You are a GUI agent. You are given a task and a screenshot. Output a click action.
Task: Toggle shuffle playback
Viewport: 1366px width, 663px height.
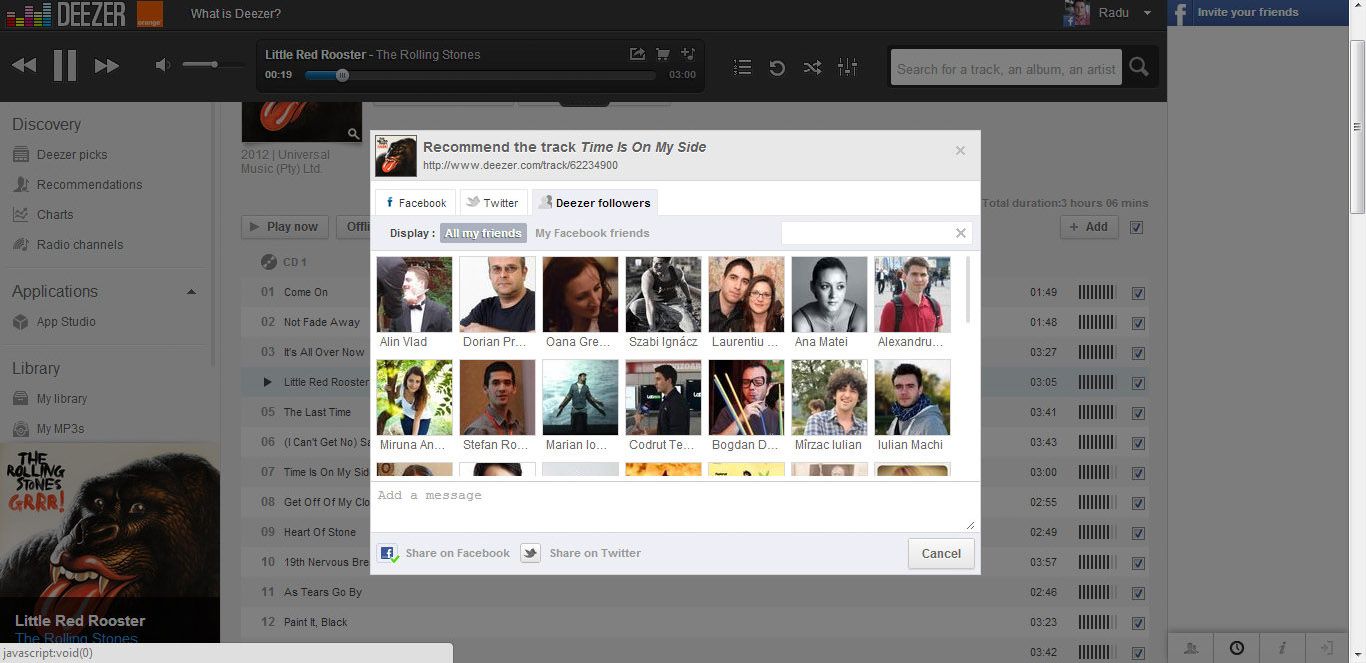click(812, 67)
